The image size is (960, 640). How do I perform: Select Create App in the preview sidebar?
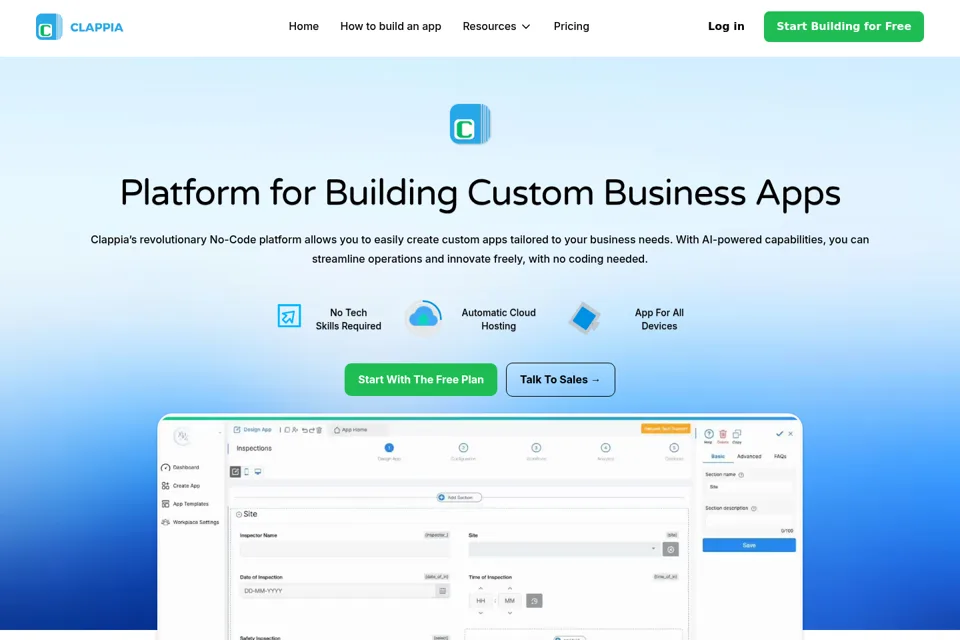[x=181, y=486]
